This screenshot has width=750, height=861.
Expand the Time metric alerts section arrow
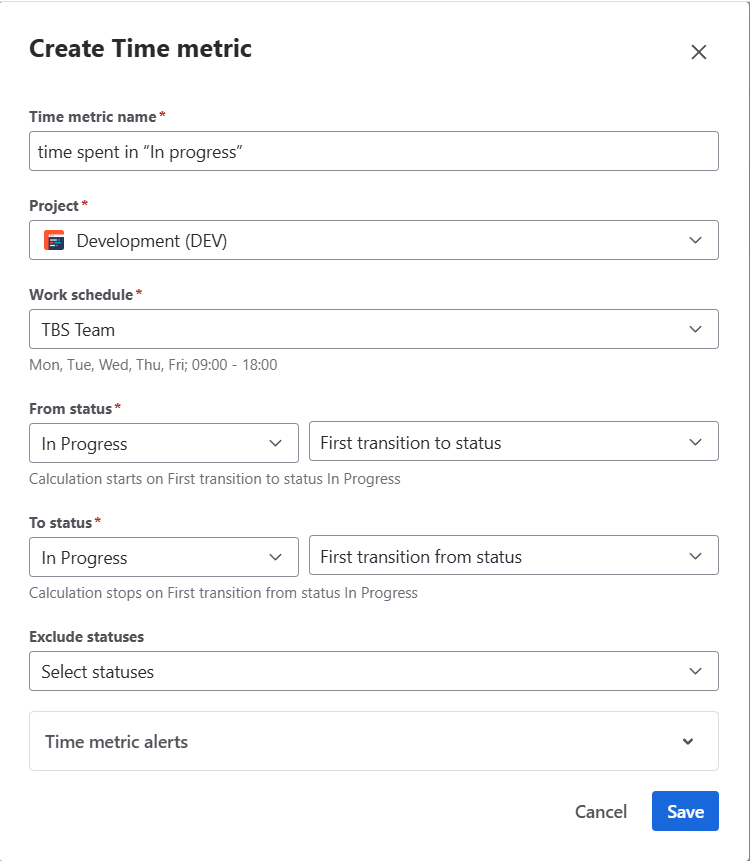pos(688,741)
